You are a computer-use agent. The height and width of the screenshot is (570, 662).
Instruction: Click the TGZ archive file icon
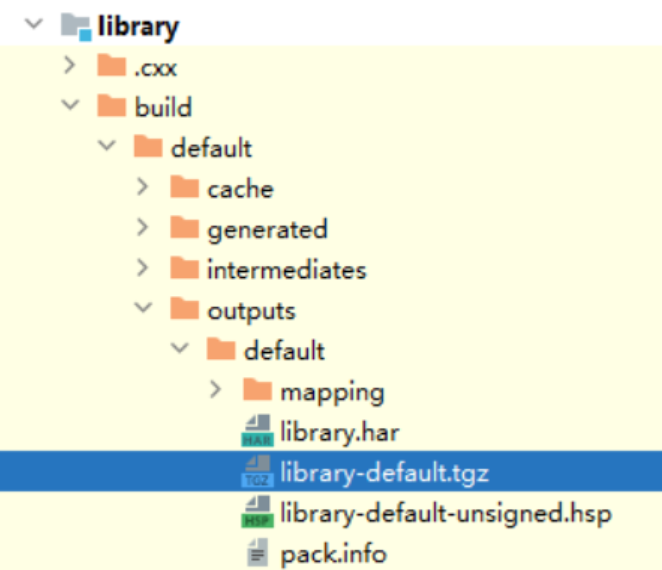pyautogui.click(x=257, y=472)
